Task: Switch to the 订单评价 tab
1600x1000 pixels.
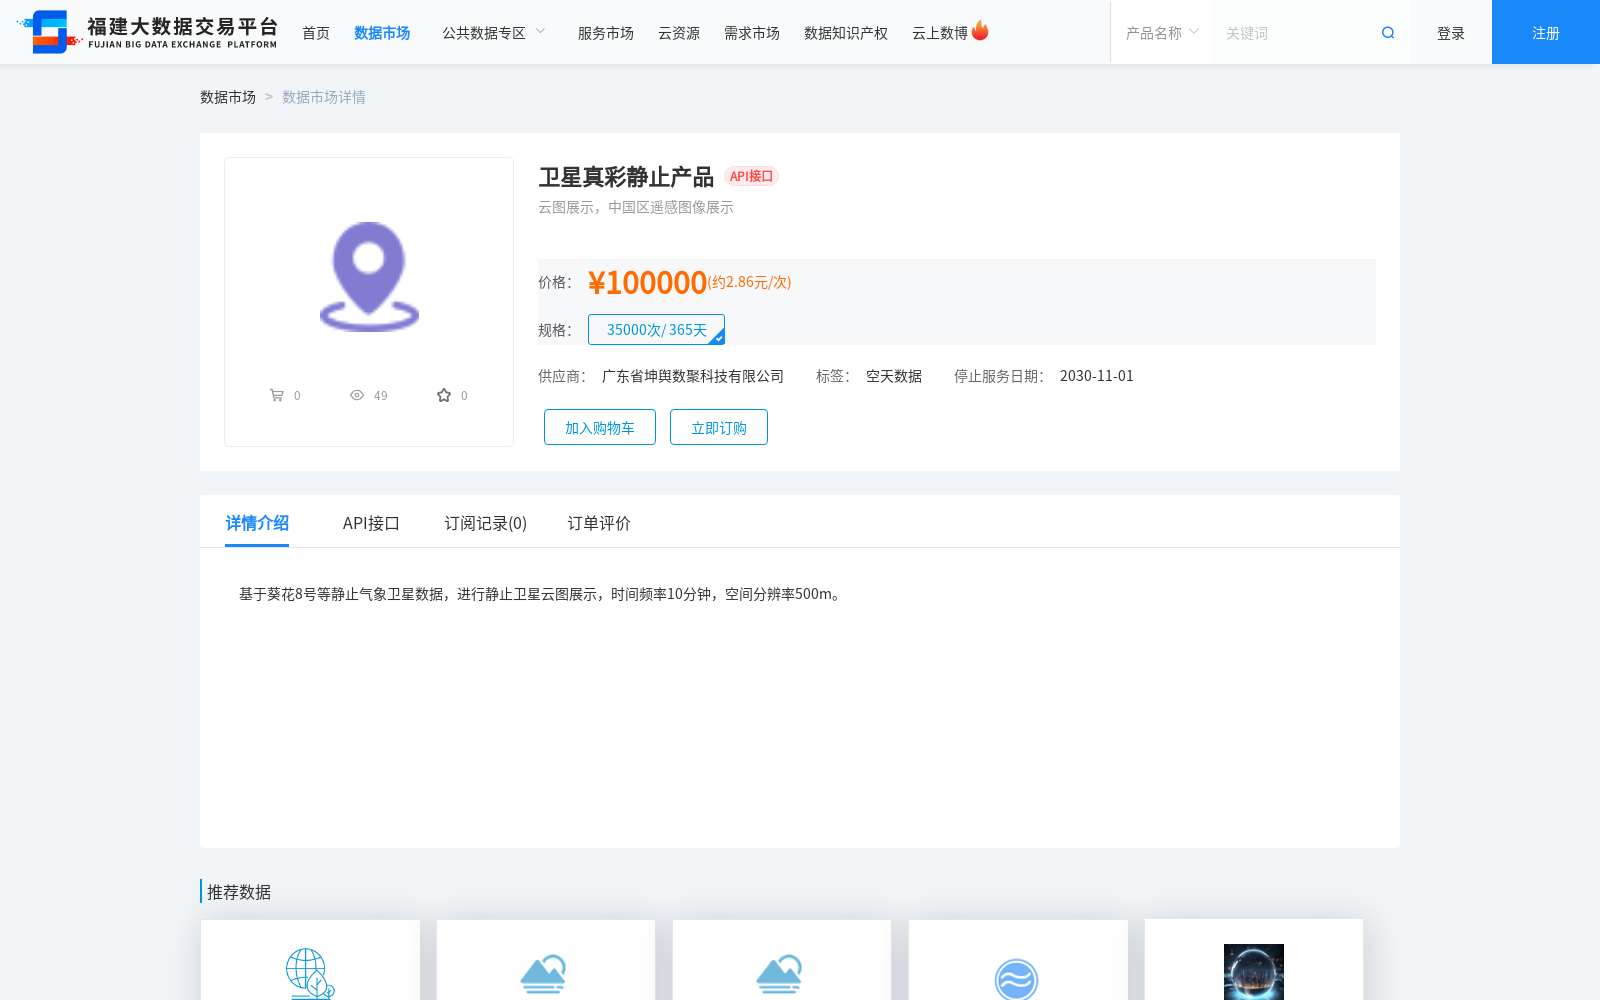Action: pos(599,523)
